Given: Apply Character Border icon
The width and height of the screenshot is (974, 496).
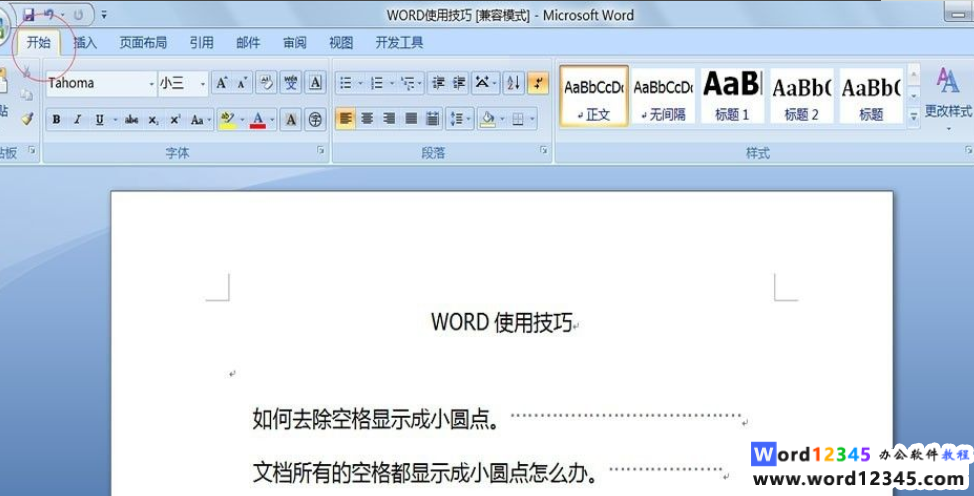Looking at the screenshot, I should (316, 83).
